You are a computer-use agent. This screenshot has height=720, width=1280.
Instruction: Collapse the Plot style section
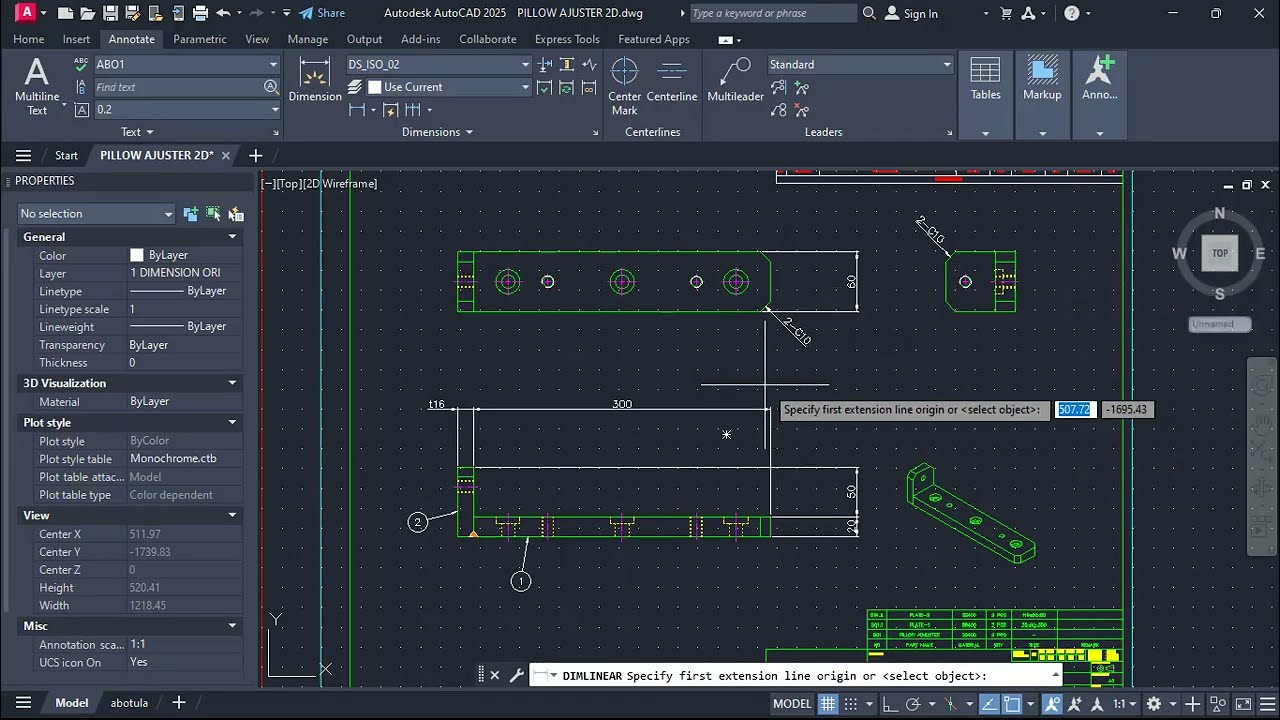pos(232,422)
